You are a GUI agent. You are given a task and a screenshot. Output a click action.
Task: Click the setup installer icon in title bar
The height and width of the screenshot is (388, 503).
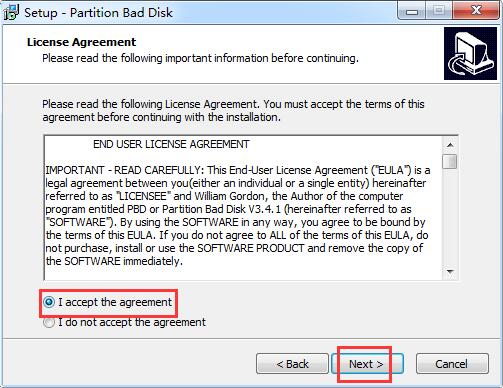tap(11, 13)
